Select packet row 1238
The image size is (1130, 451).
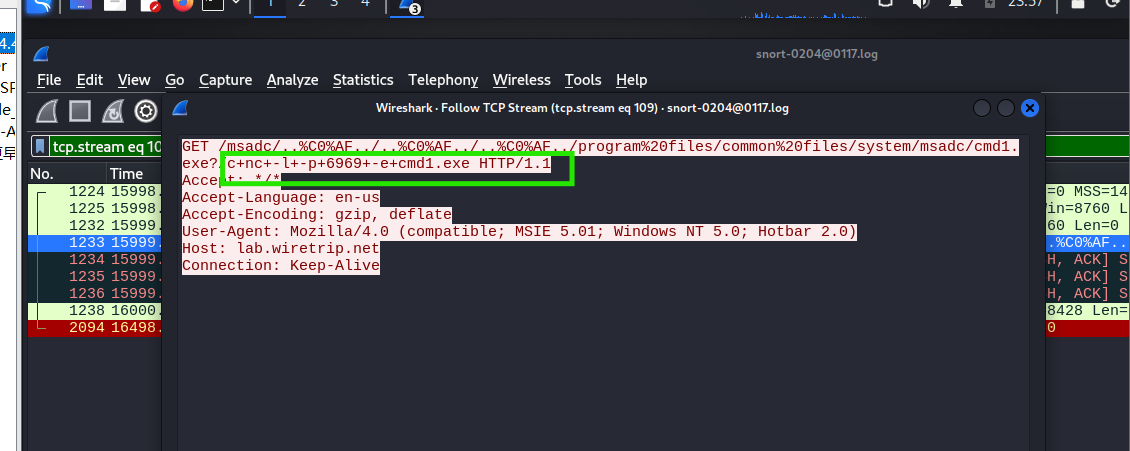[x=96, y=311]
